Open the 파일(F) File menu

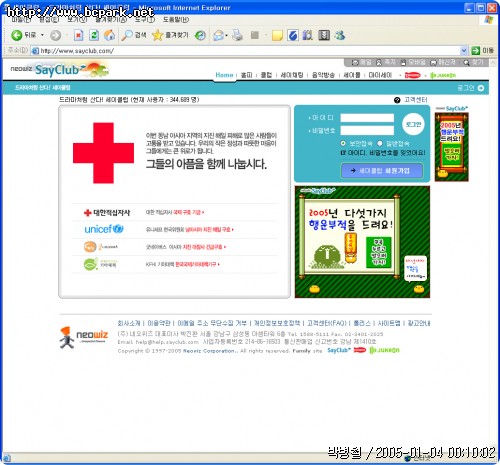[x=21, y=20]
